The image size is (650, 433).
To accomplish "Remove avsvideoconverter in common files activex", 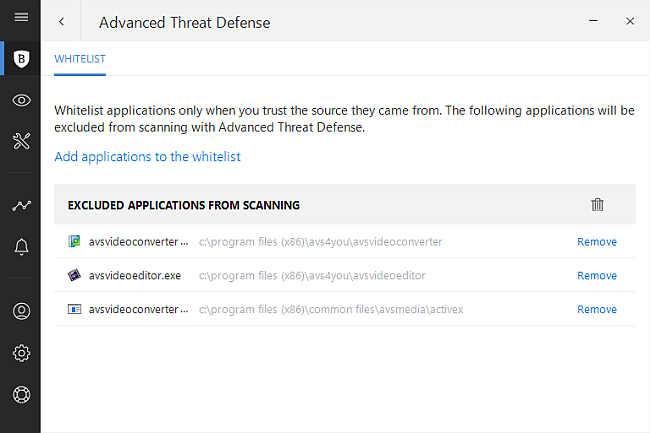I will tap(597, 310).
